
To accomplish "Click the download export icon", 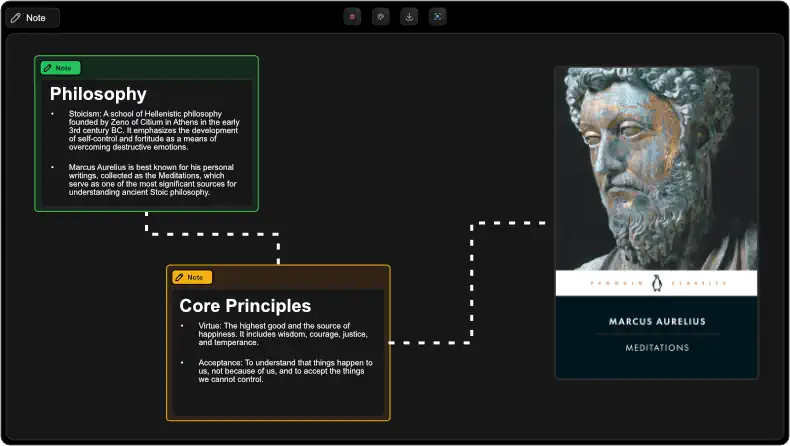I will [x=409, y=17].
